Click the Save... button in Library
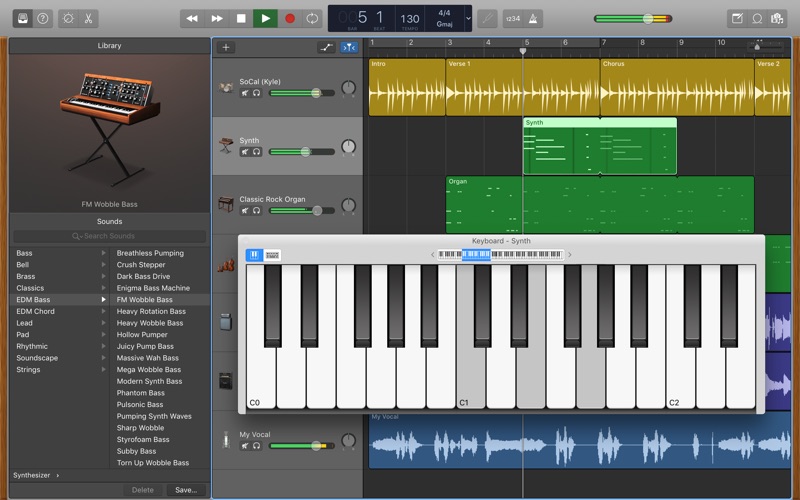 point(185,490)
